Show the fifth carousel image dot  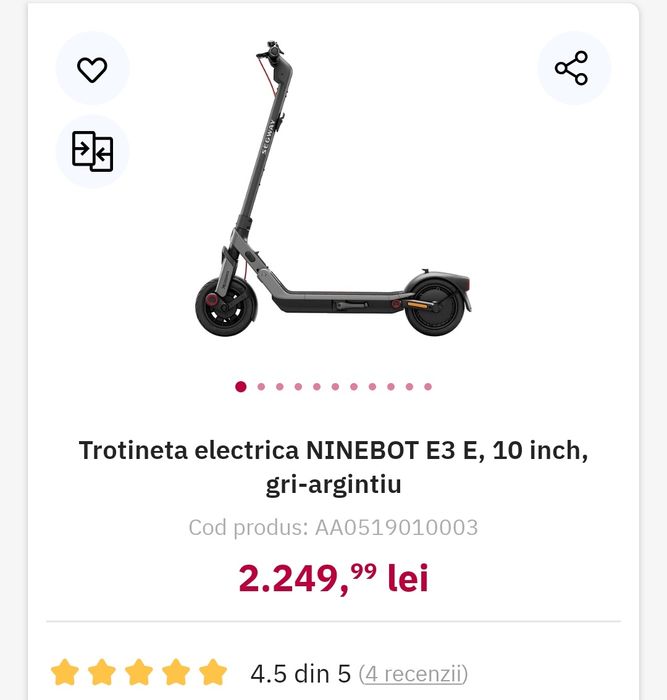point(316,387)
